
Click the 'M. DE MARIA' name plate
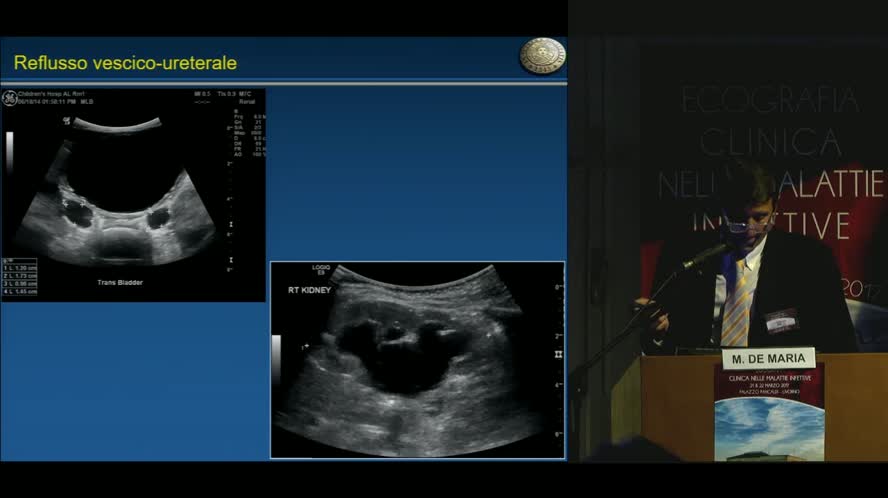768,357
